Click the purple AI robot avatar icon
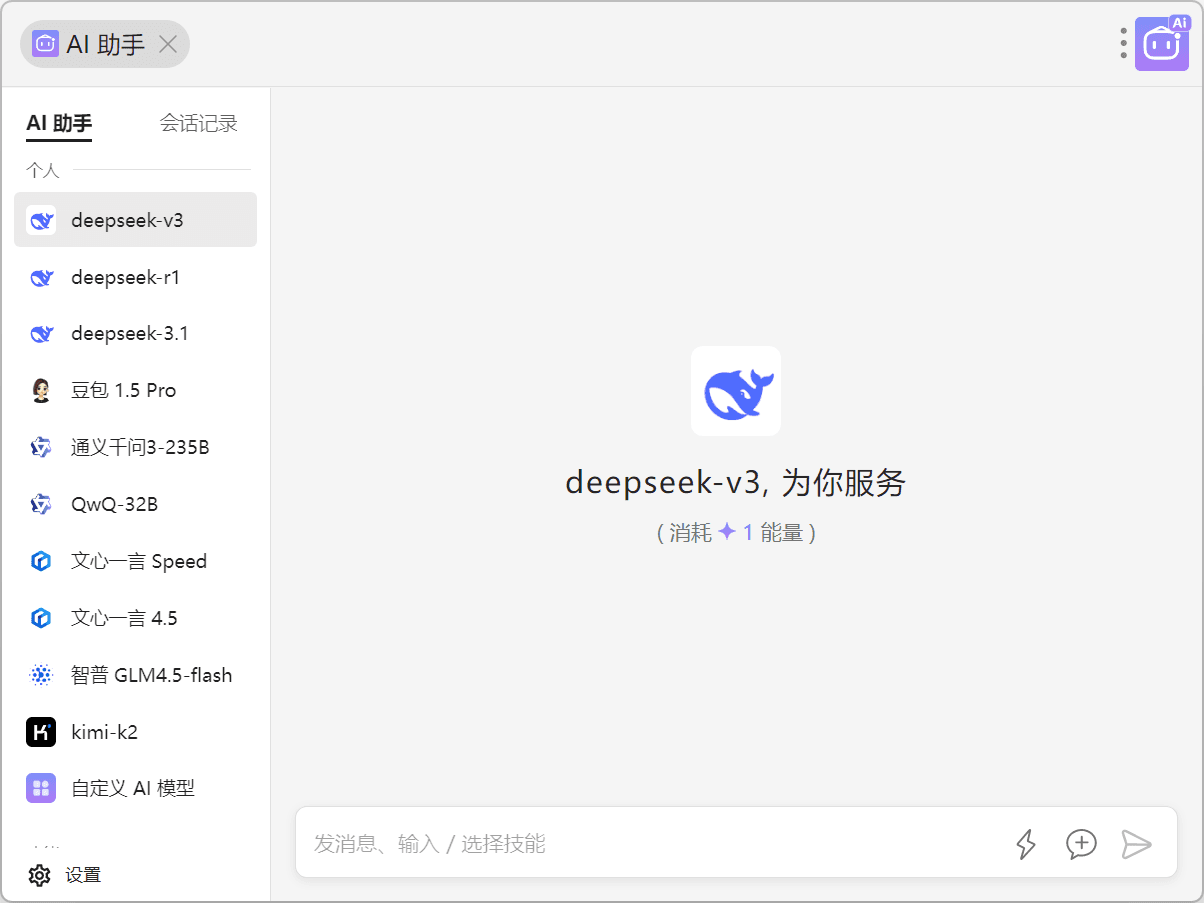This screenshot has height=903, width=1204. coord(1161,44)
